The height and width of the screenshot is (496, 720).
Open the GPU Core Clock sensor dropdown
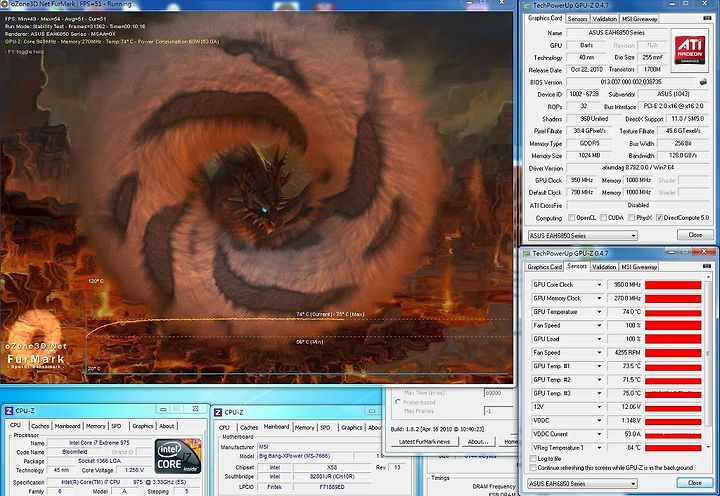point(599,285)
